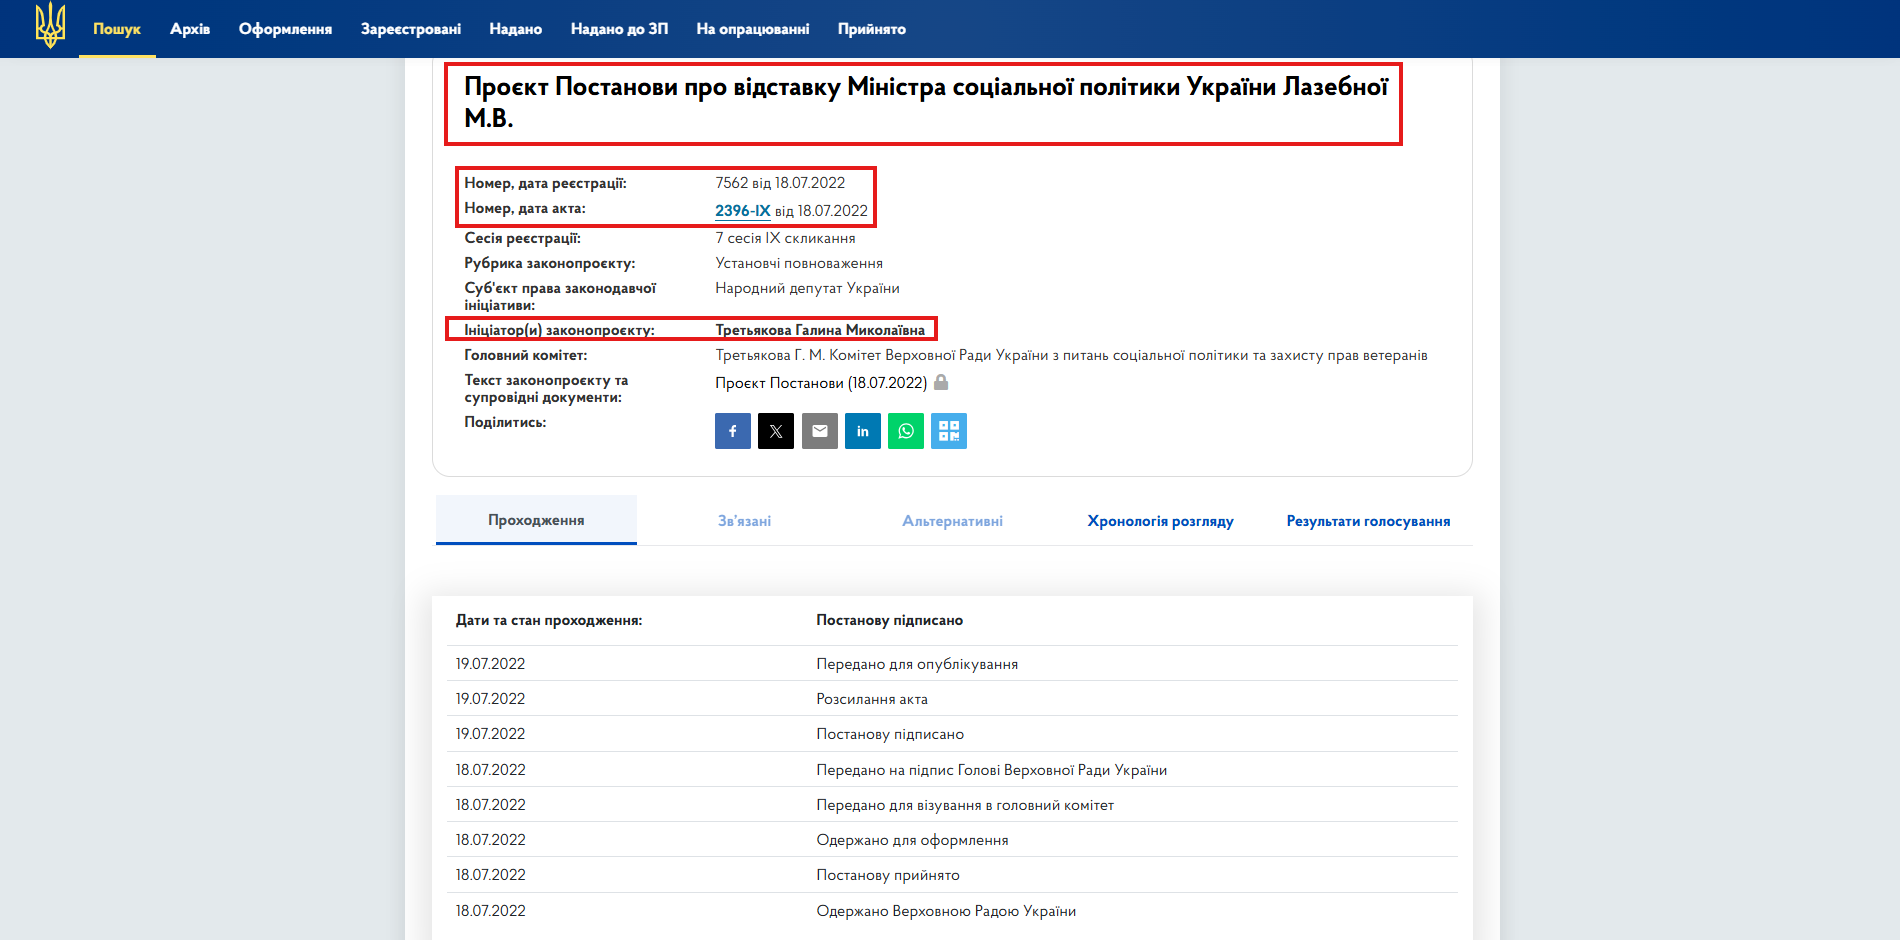
Task: Open the Архів menu item
Action: [190, 29]
